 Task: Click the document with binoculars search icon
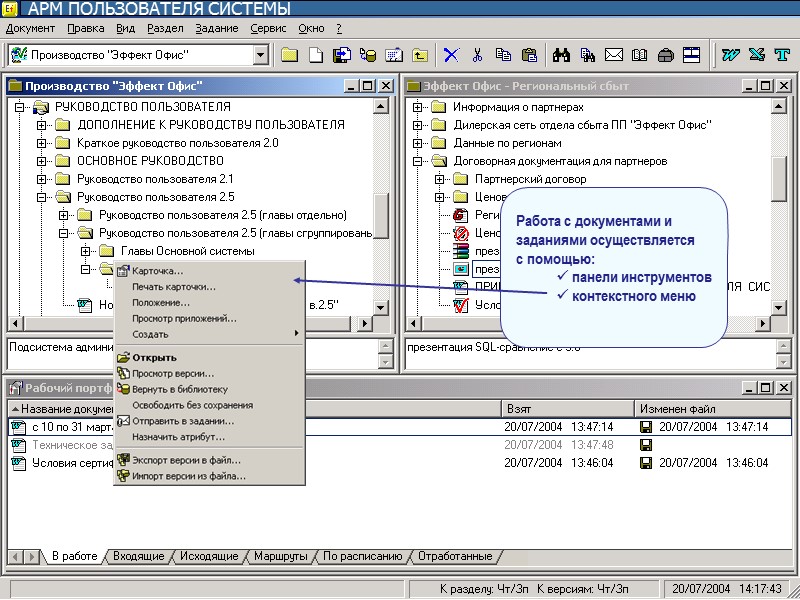click(x=587, y=55)
